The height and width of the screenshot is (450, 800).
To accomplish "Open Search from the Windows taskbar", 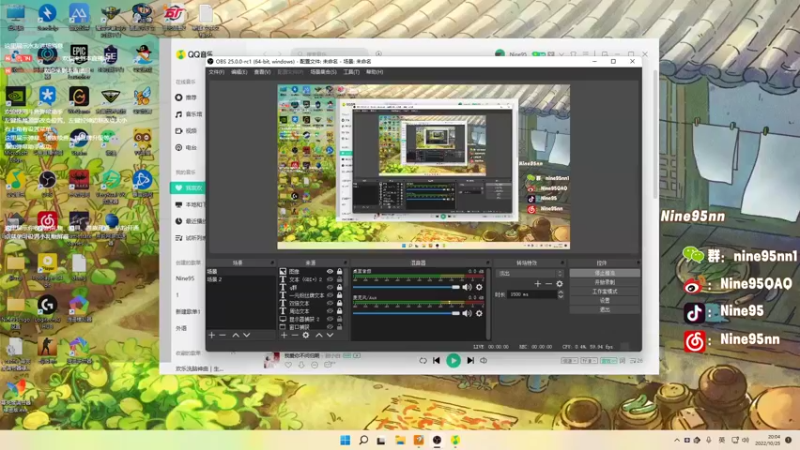I will click(363, 440).
